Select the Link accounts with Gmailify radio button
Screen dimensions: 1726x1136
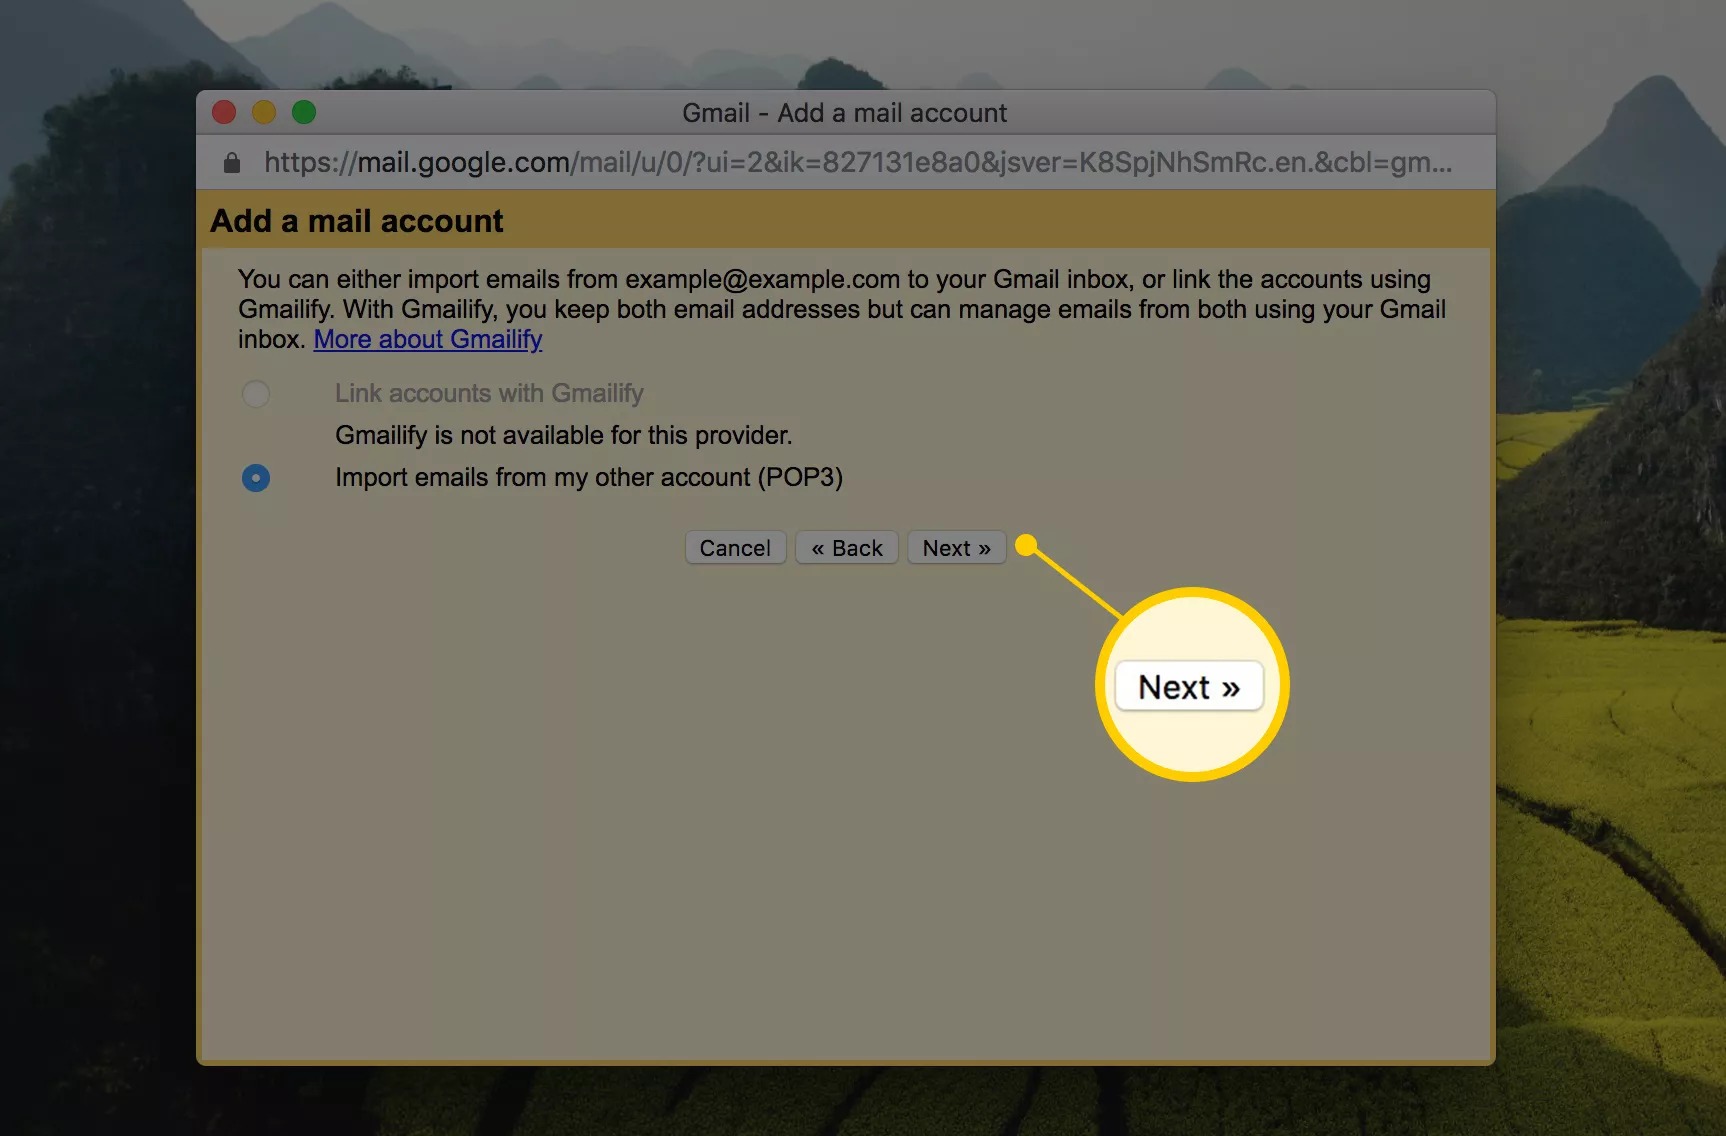[x=256, y=394]
